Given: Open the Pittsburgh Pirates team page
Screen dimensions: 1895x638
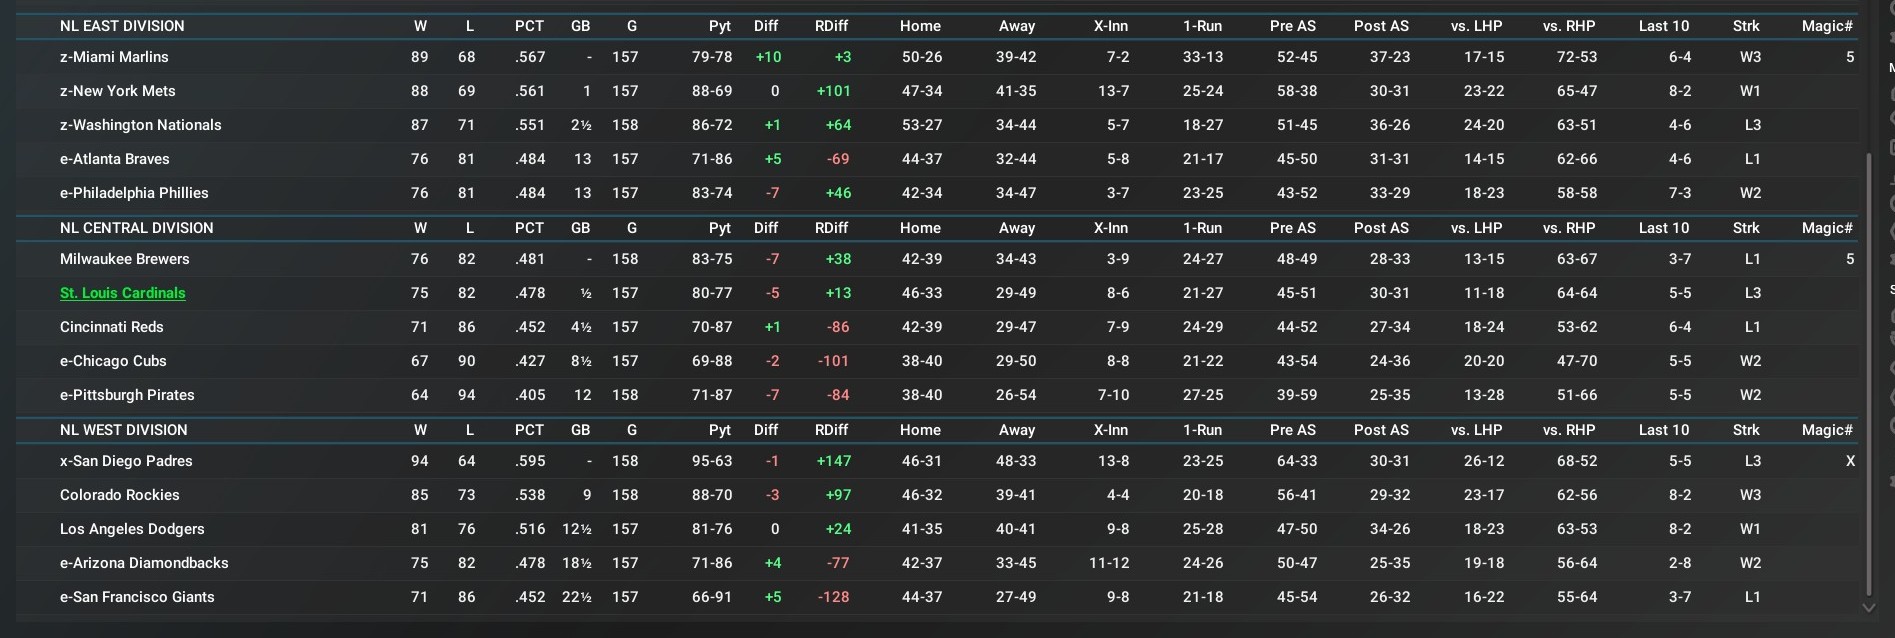Looking at the screenshot, I should [x=127, y=395].
